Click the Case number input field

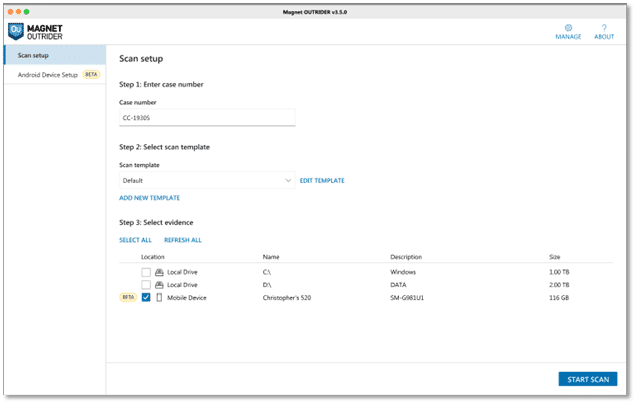pyautogui.click(x=207, y=118)
